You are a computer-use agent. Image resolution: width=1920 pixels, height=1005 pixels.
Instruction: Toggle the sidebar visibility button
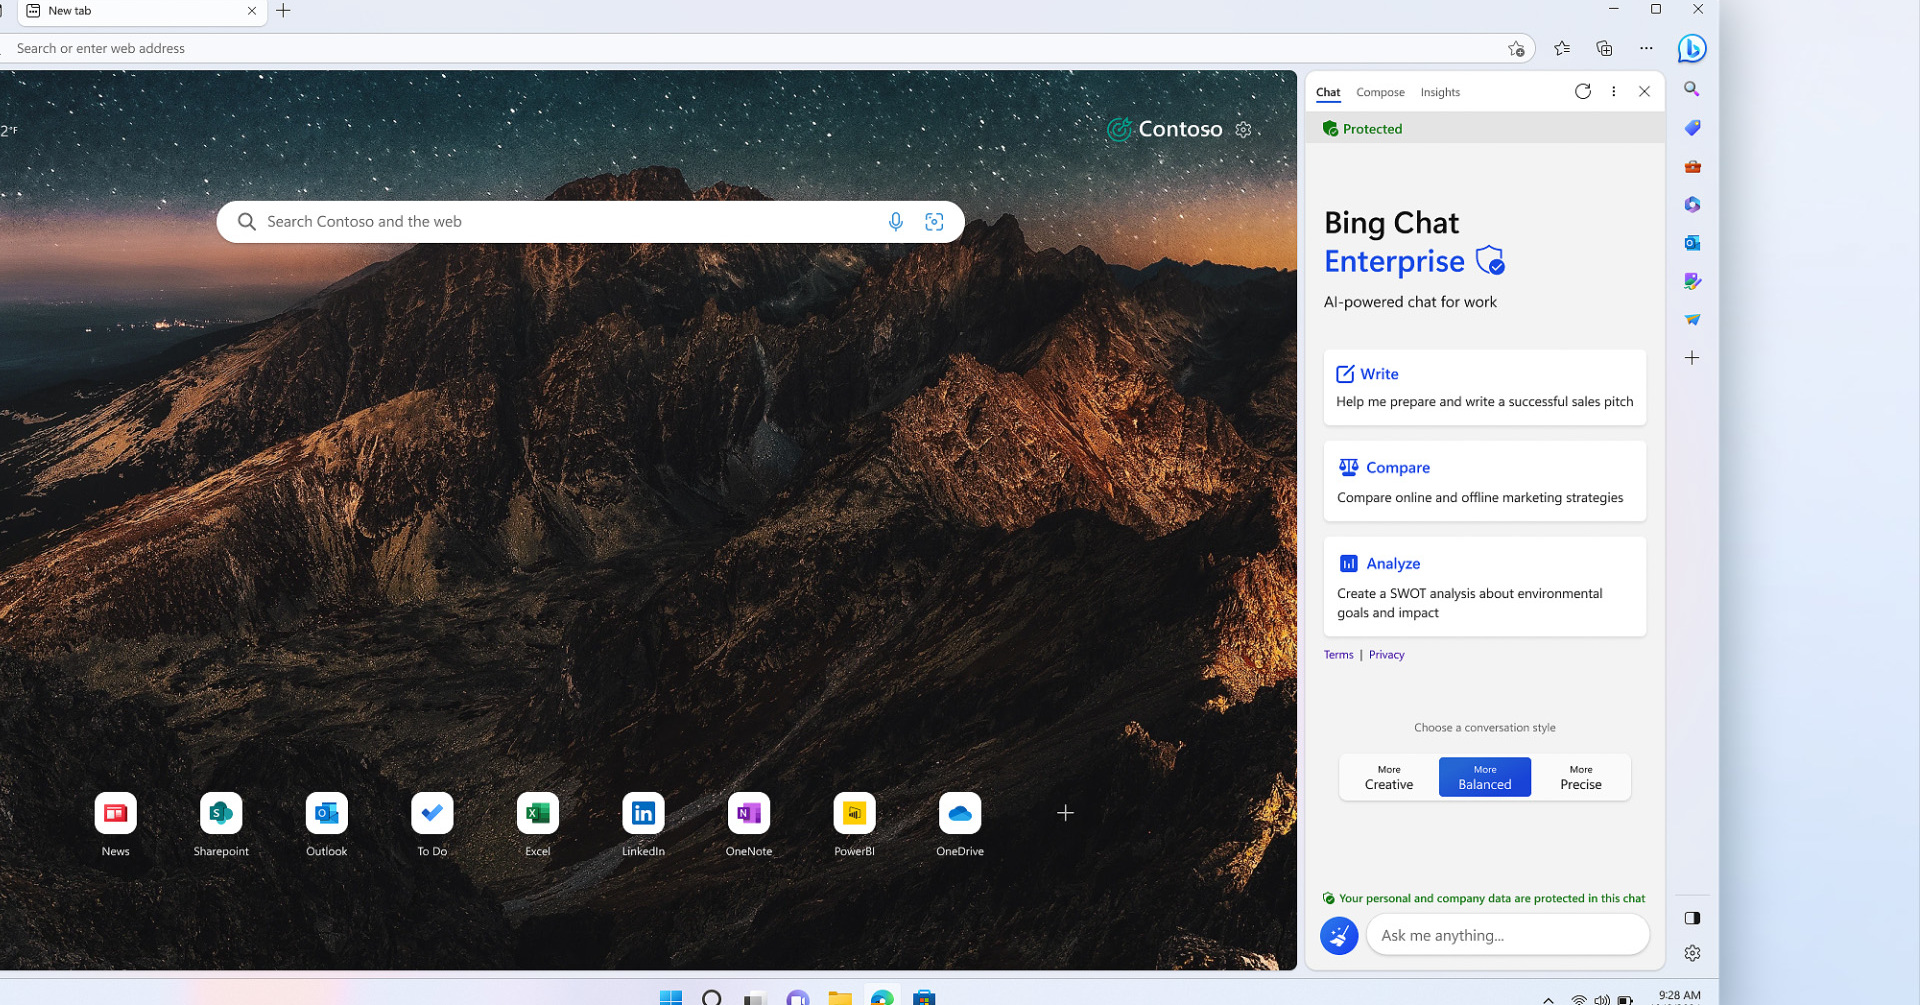point(1692,918)
